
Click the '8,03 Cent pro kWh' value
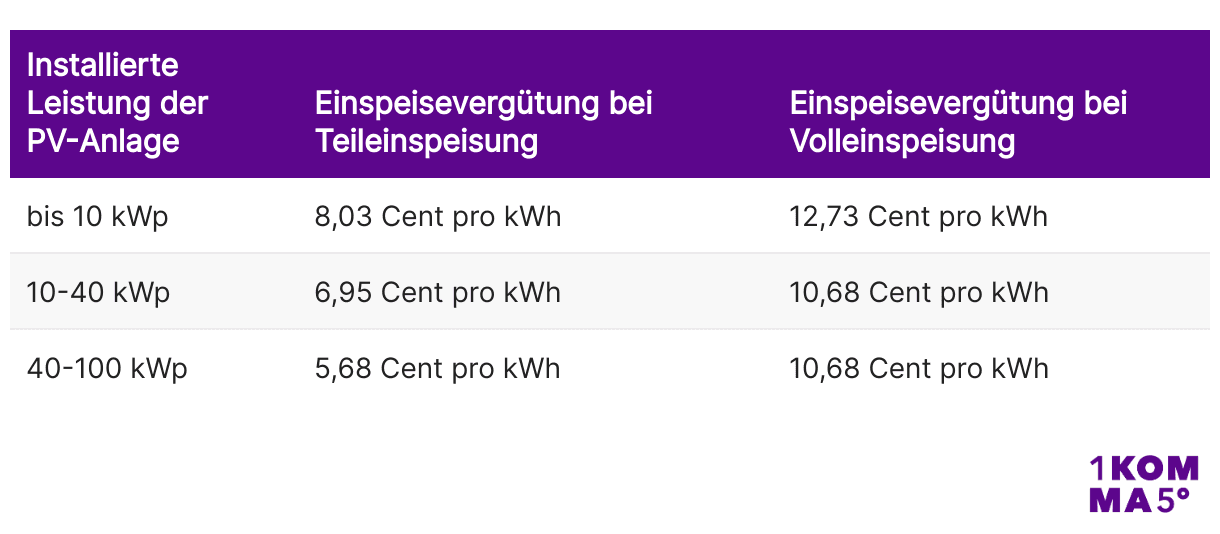438,216
